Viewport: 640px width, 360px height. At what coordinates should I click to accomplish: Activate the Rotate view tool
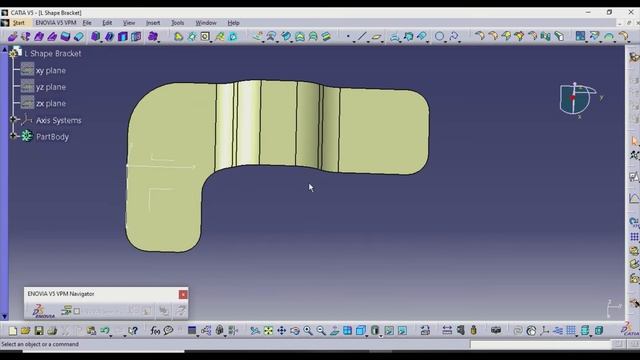(295, 331)
